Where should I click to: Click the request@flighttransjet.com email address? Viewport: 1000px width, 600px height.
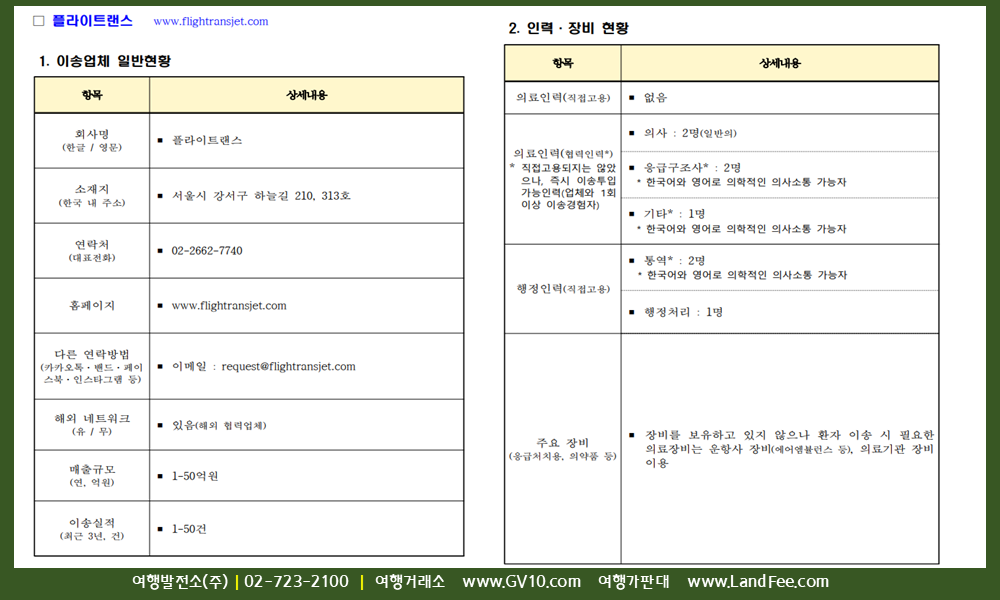pyautogui.click(x=288, y=367)
